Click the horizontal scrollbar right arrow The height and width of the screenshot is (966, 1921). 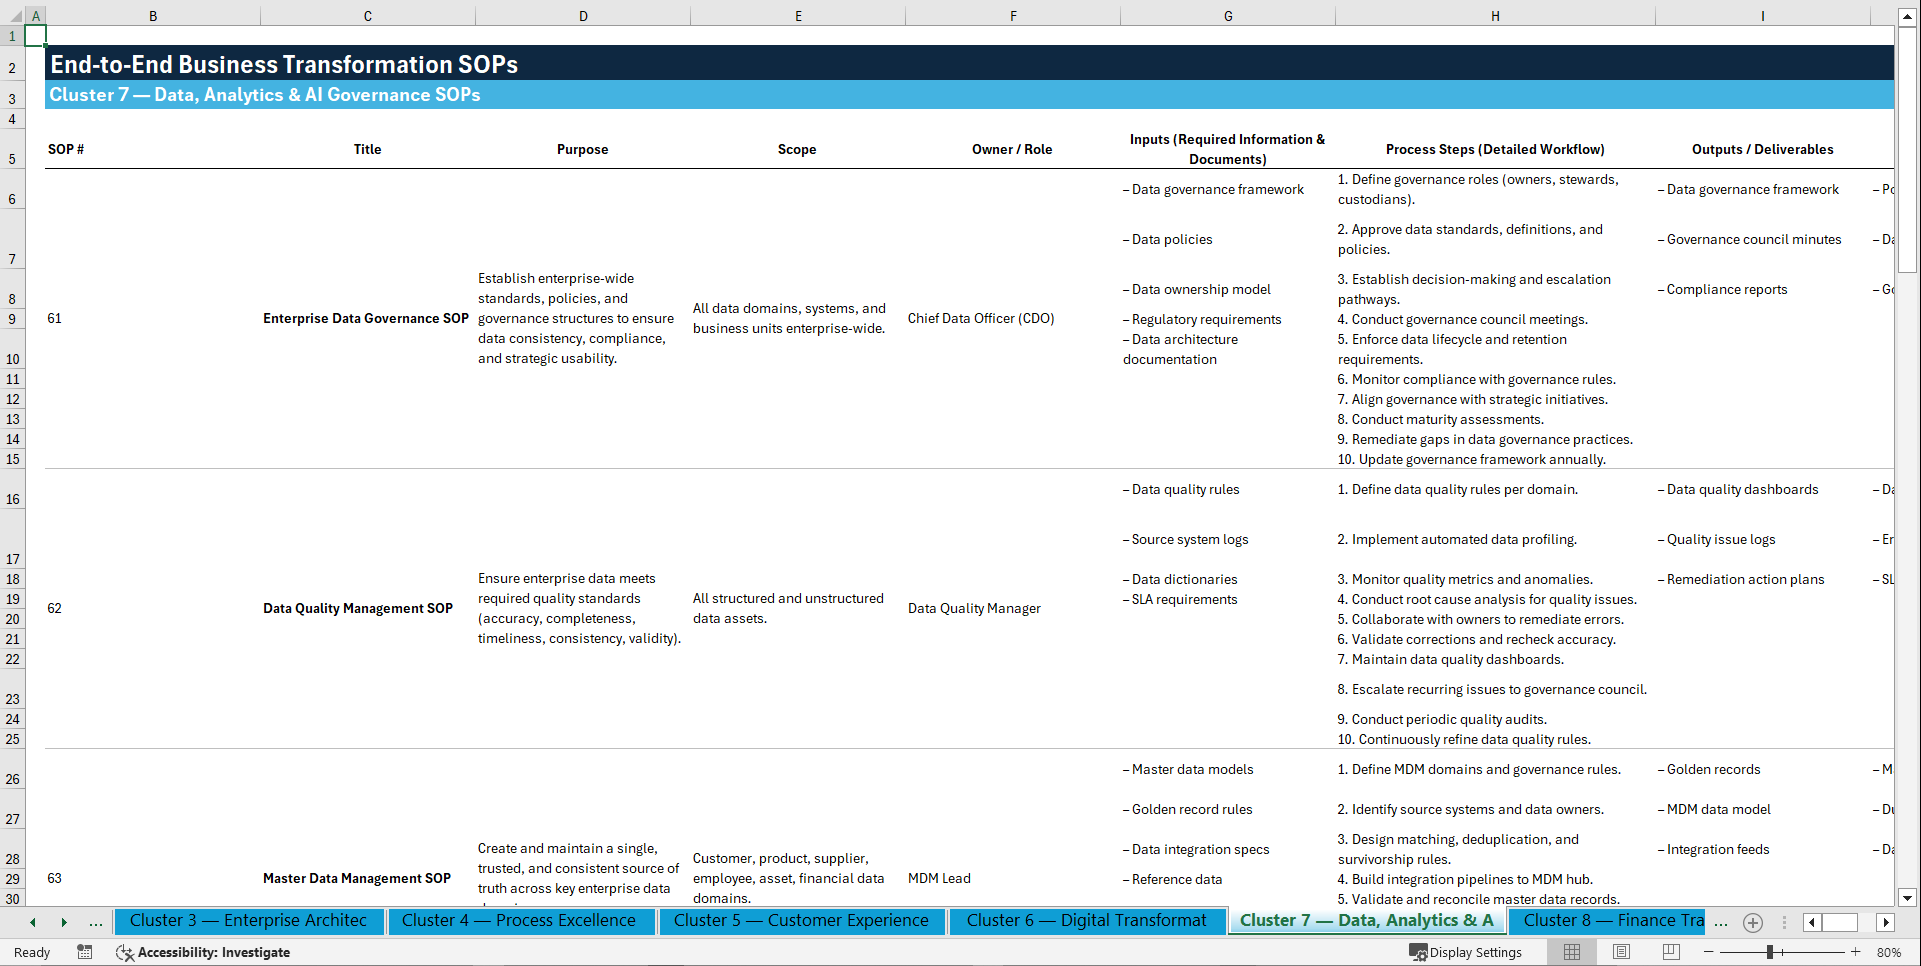(x=1886, y=922)
